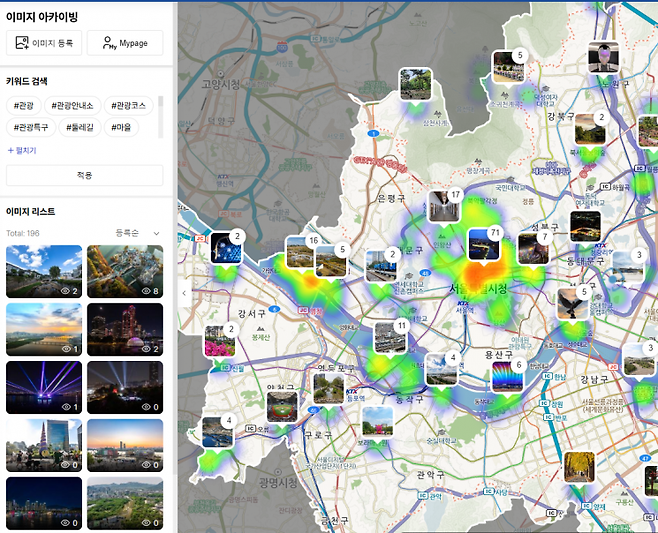Open the map cluster marker showing 71 images

click(x=484, y=246)
